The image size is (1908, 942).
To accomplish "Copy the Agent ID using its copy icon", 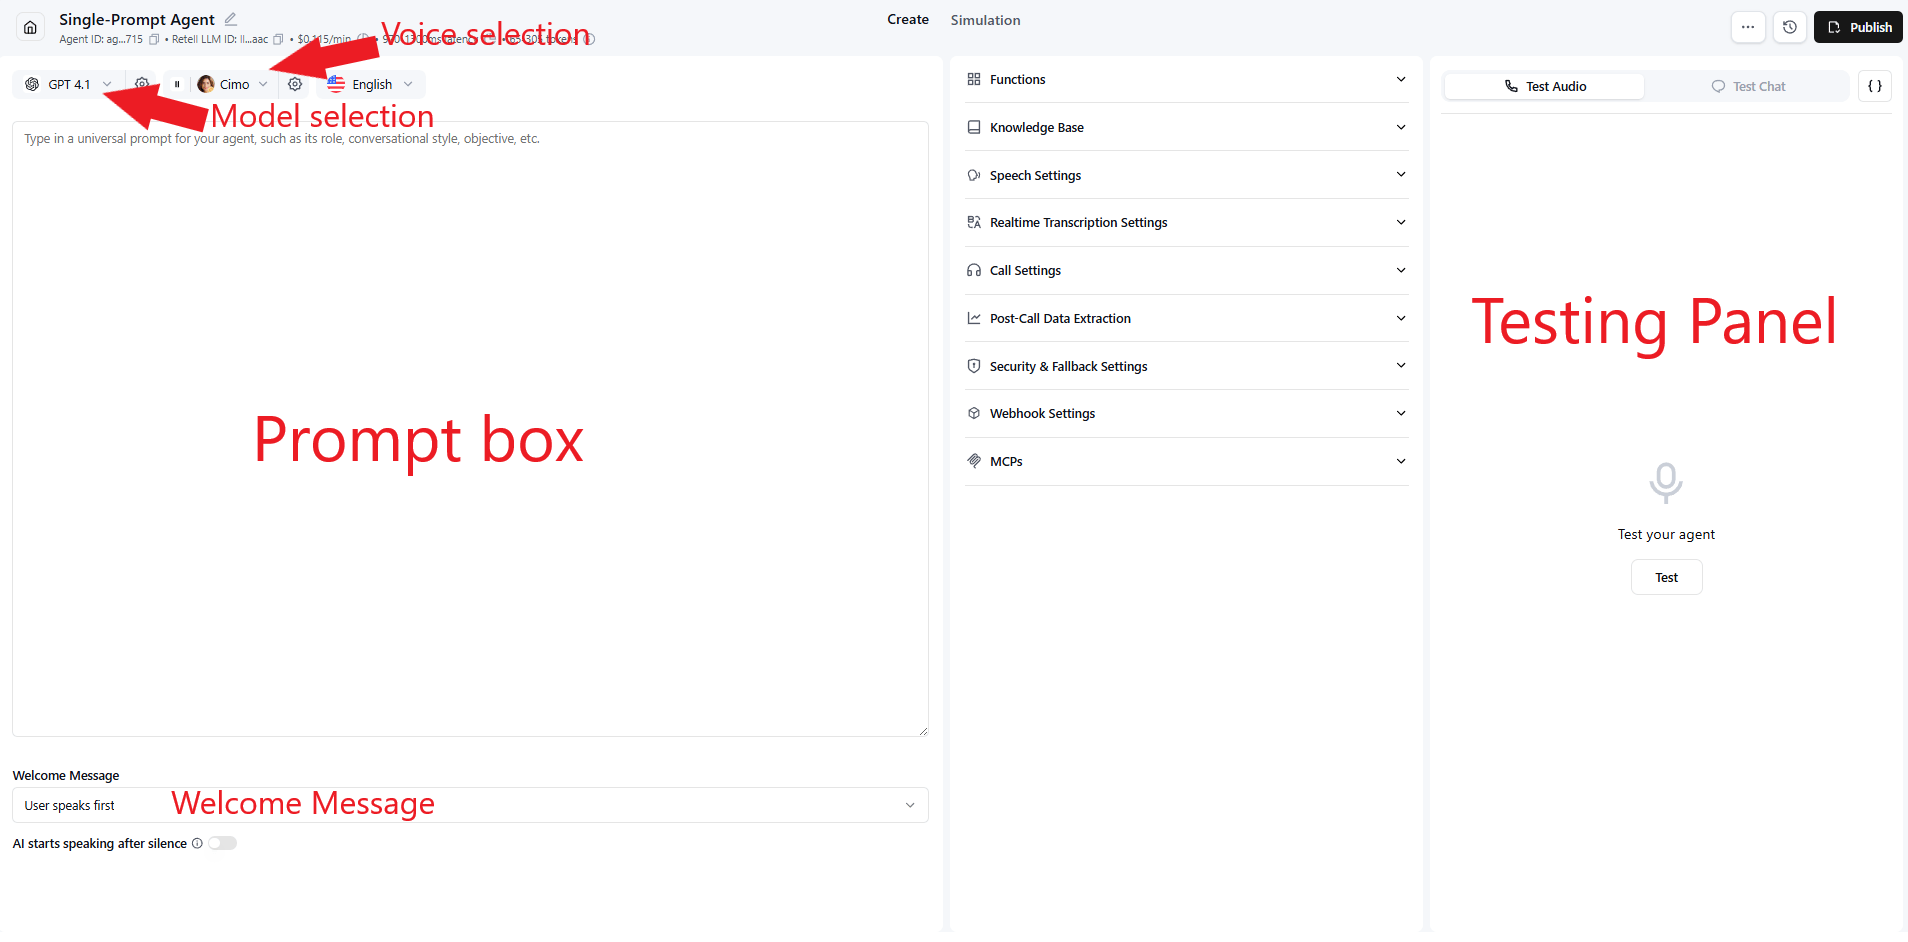I will coord(155,39).
